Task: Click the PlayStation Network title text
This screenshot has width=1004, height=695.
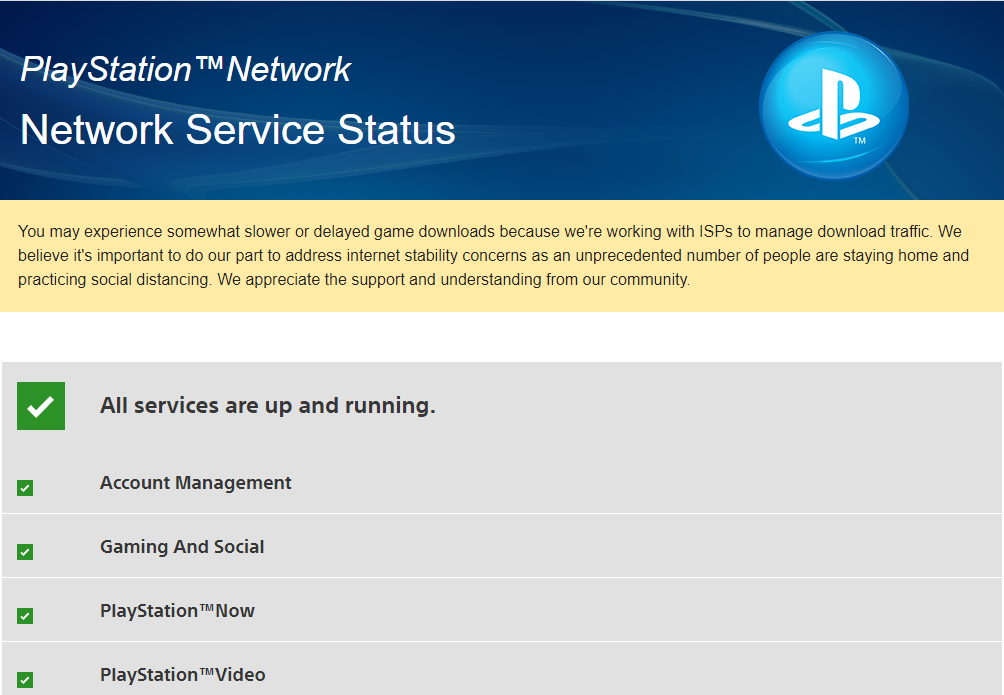Action: point(186,69)
